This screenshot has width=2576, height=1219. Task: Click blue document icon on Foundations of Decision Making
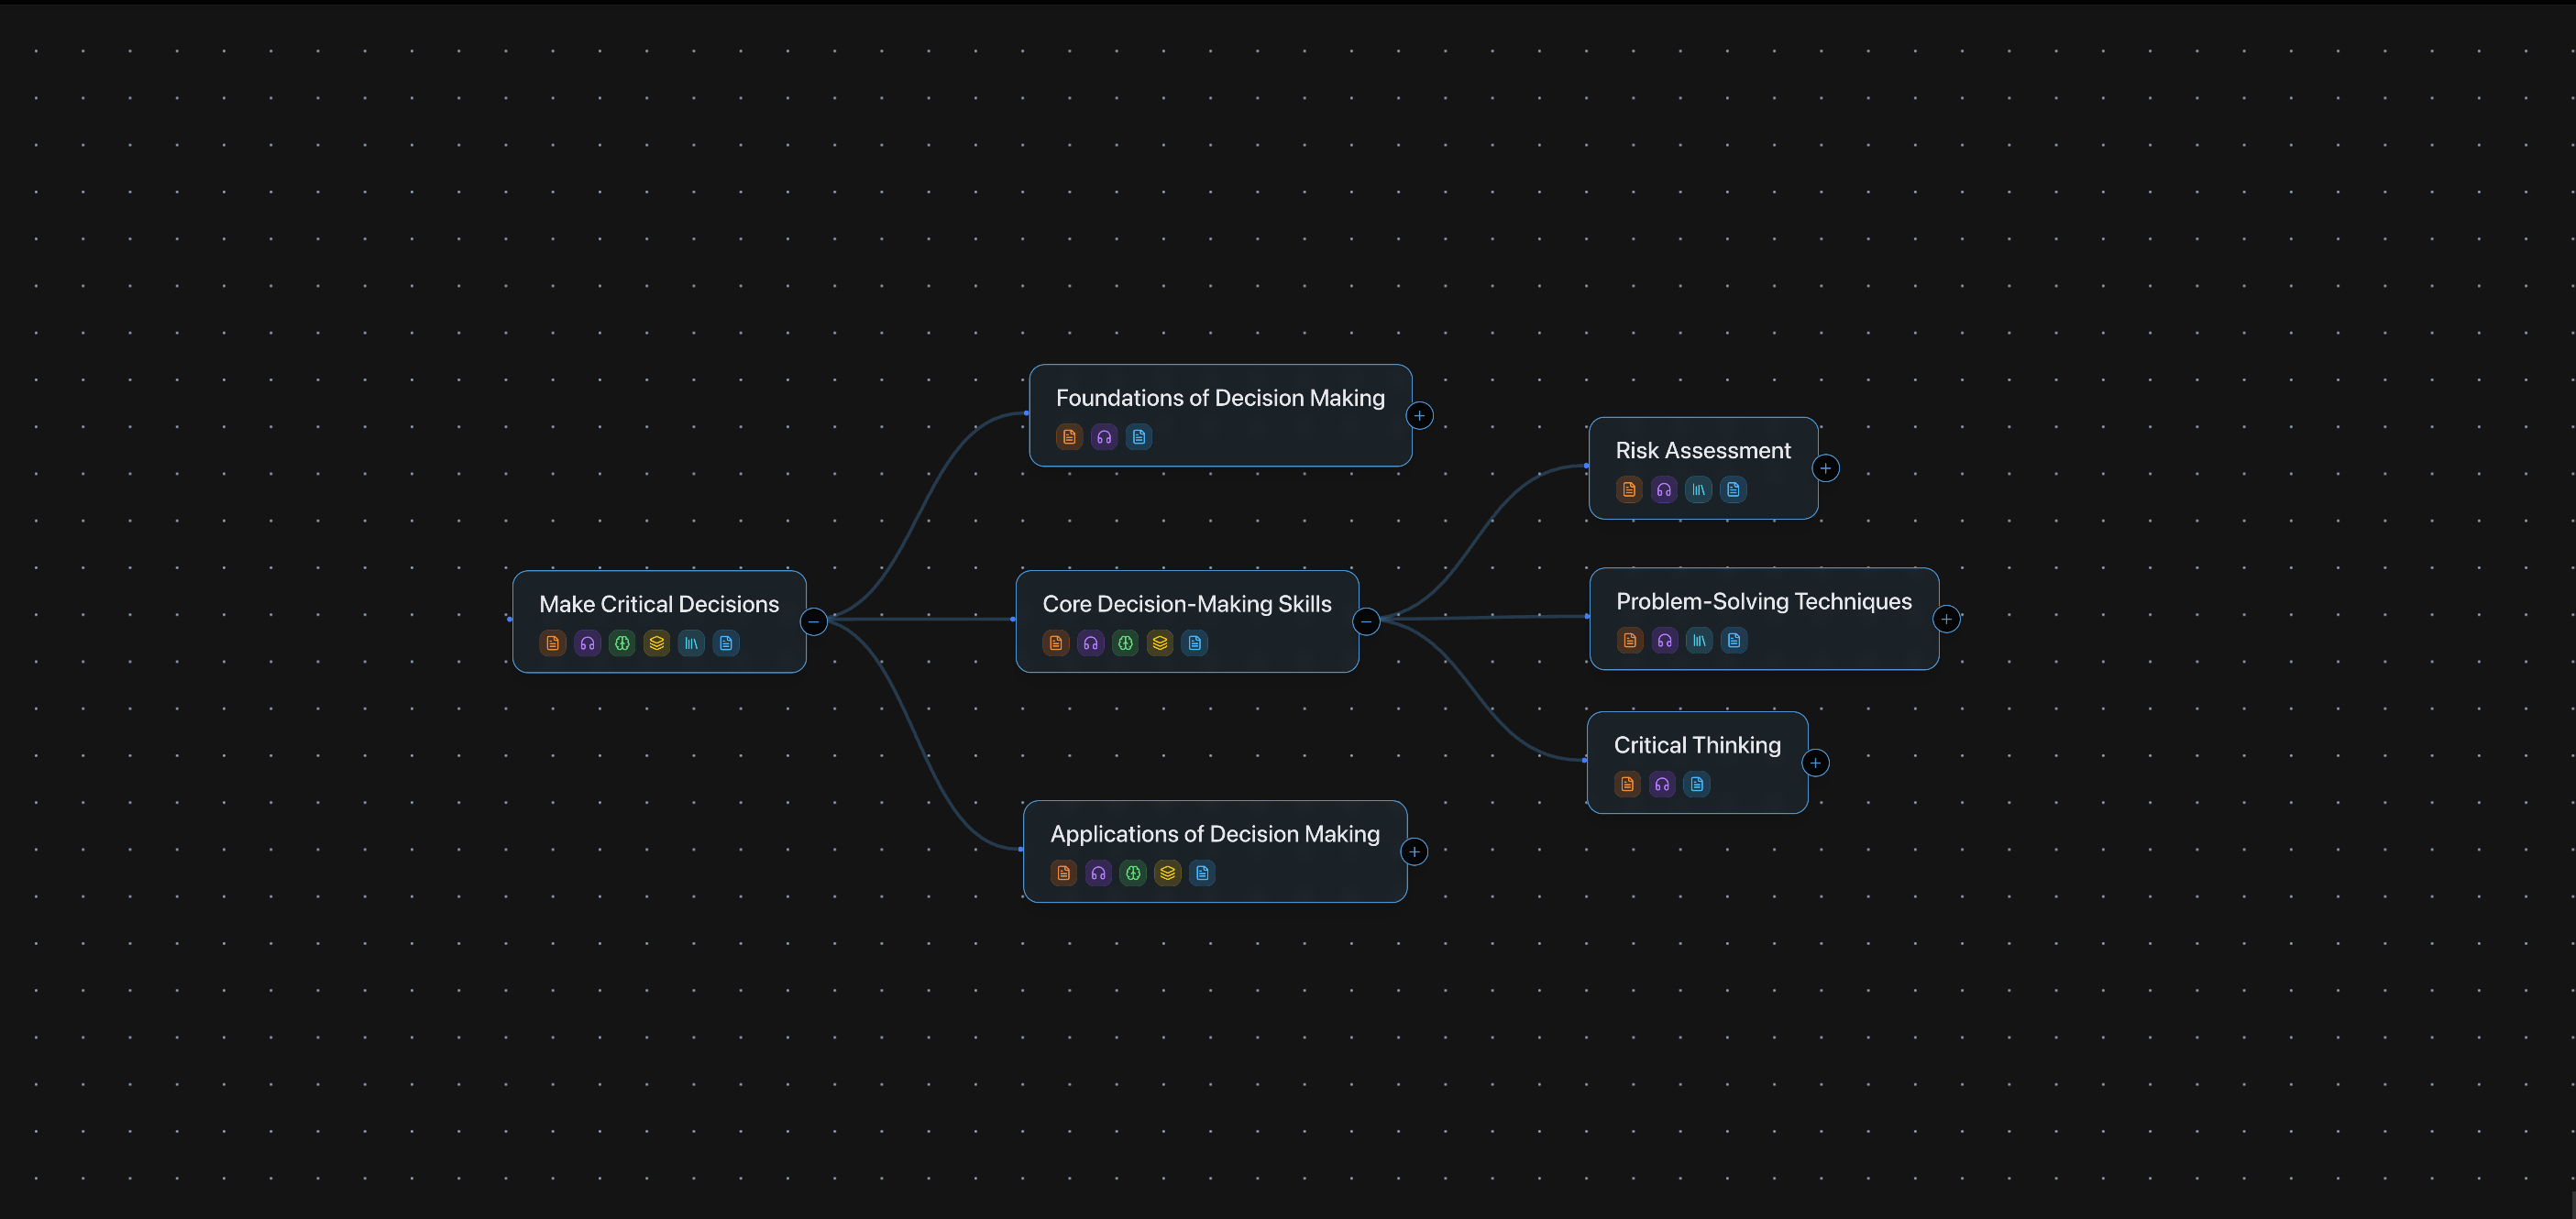coord(1139,437)
